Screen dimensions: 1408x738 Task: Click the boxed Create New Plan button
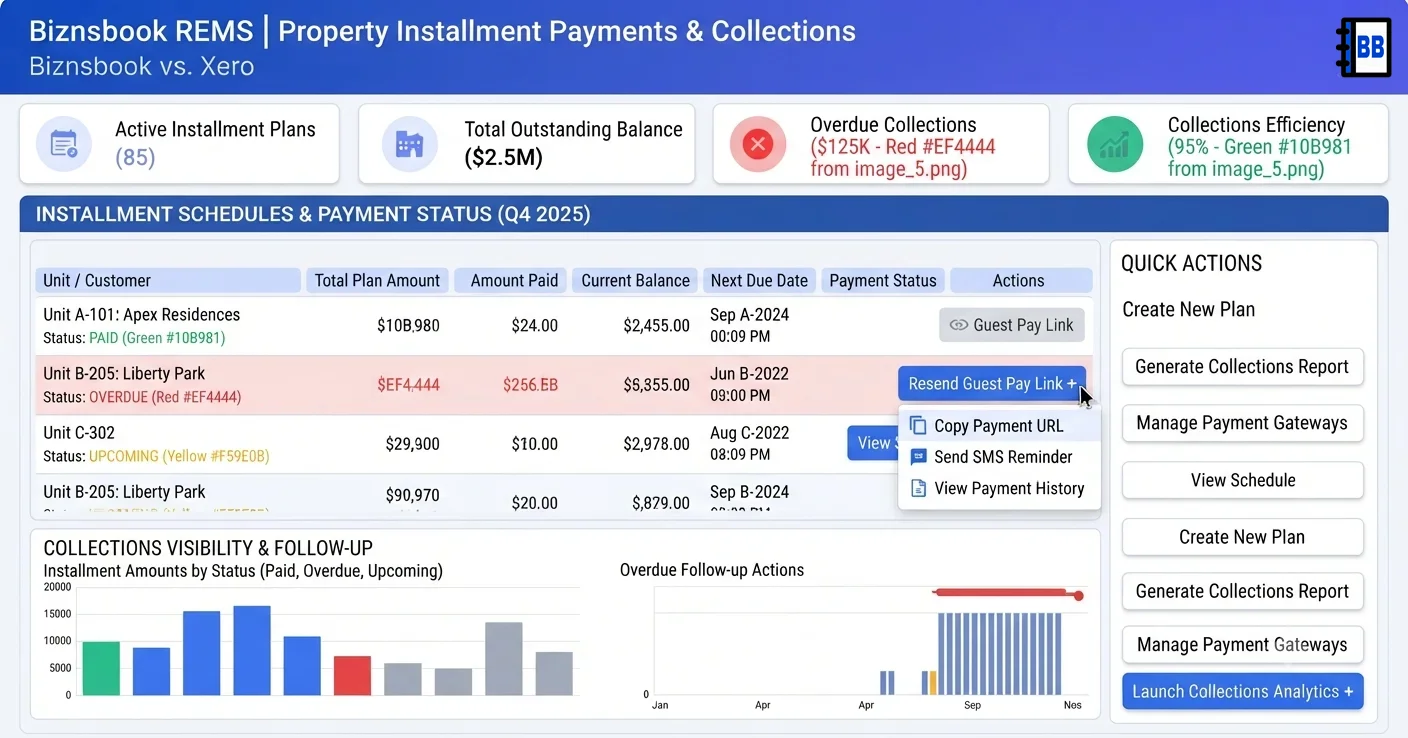coord(1242,537)
